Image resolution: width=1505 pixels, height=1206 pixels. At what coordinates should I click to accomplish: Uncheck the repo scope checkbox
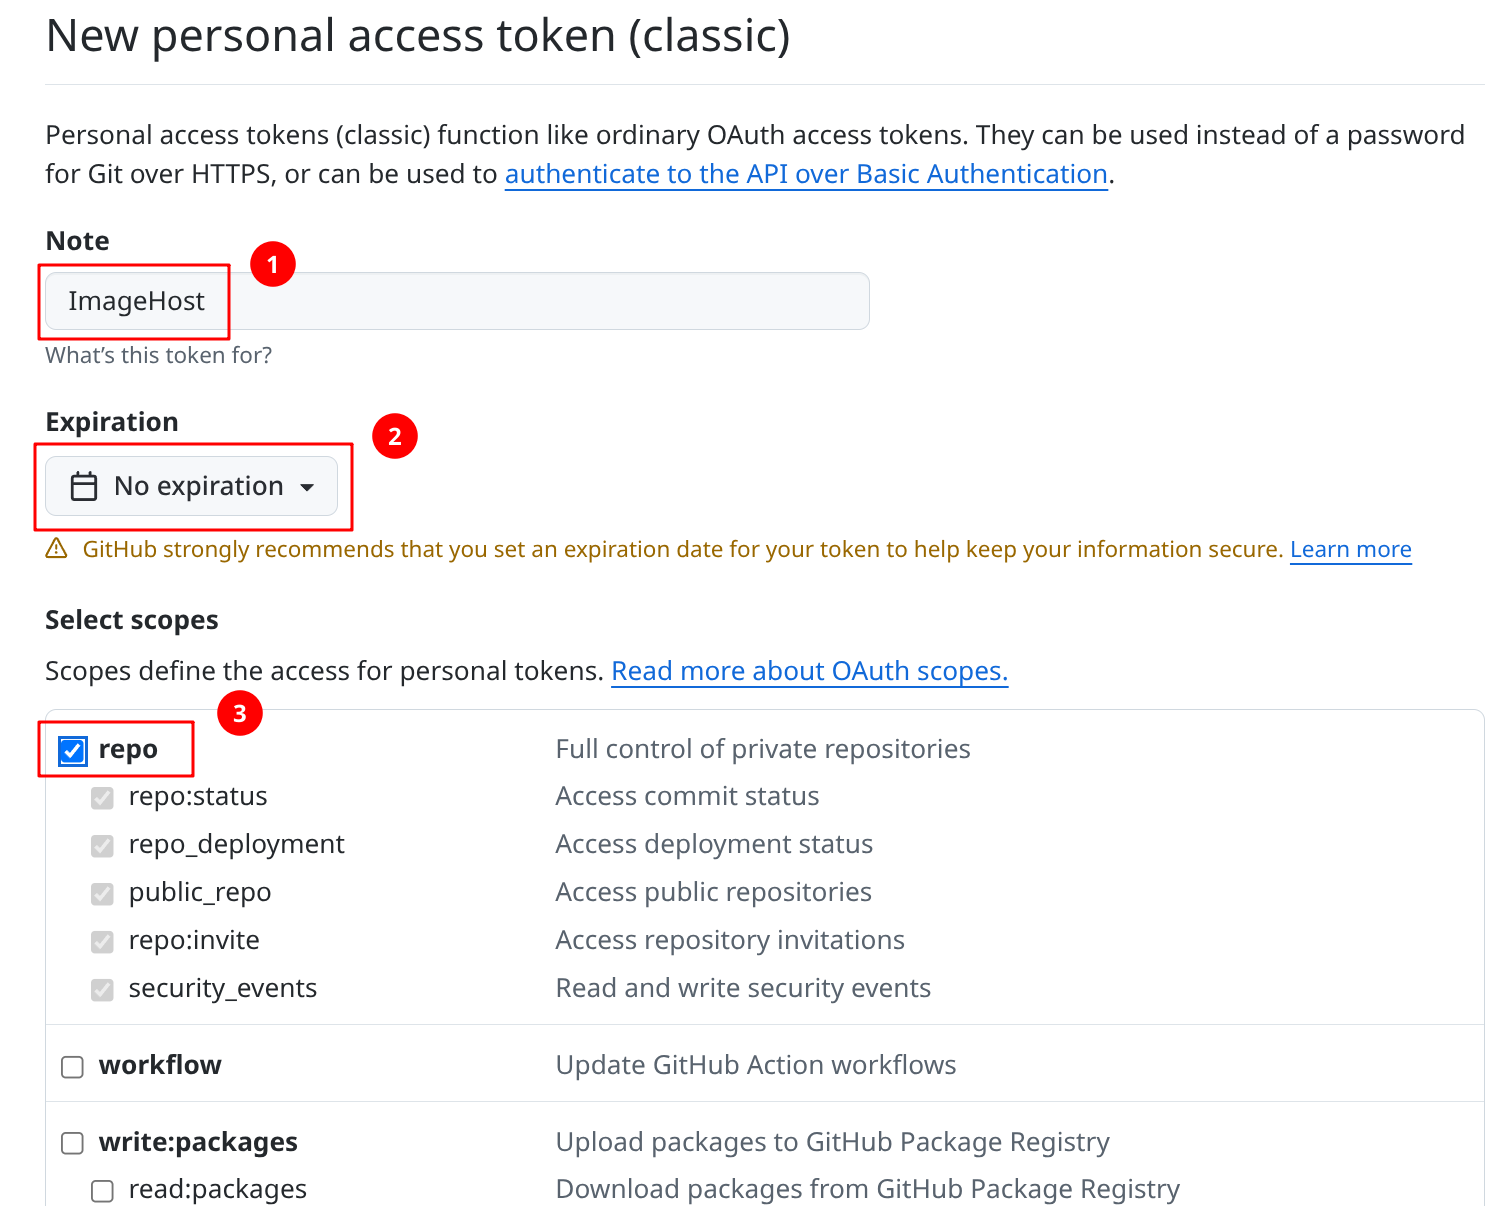click(x=73, y=751)
